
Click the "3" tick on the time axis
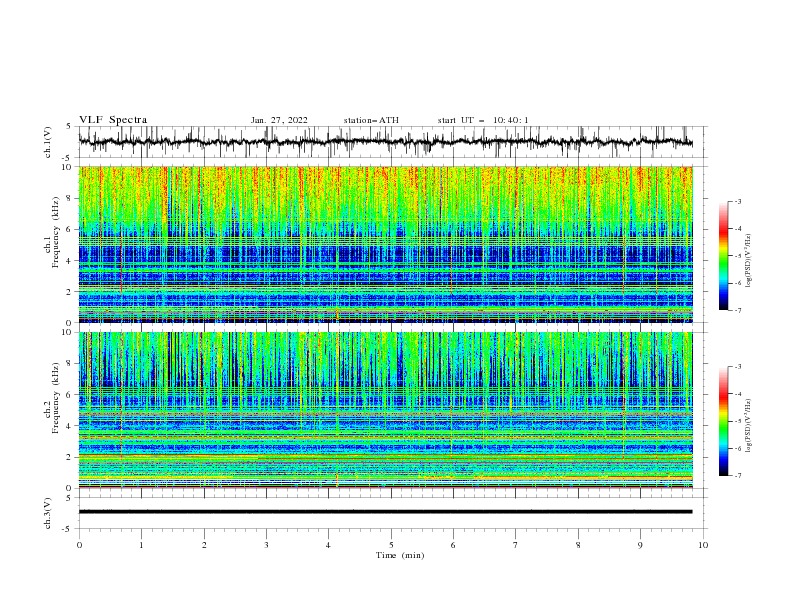[266, 545]
